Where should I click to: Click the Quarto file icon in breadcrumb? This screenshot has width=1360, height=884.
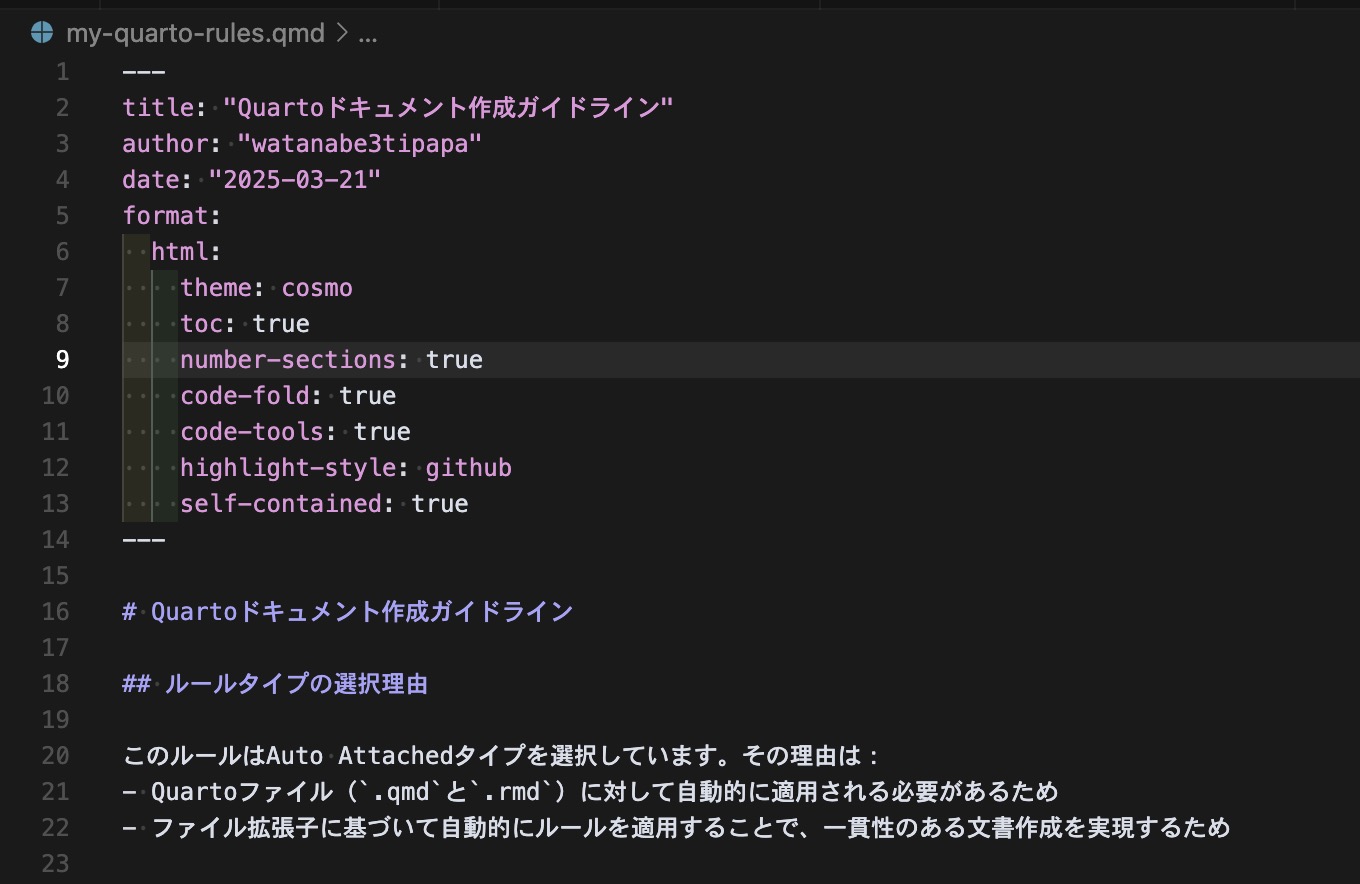(42, 33)
